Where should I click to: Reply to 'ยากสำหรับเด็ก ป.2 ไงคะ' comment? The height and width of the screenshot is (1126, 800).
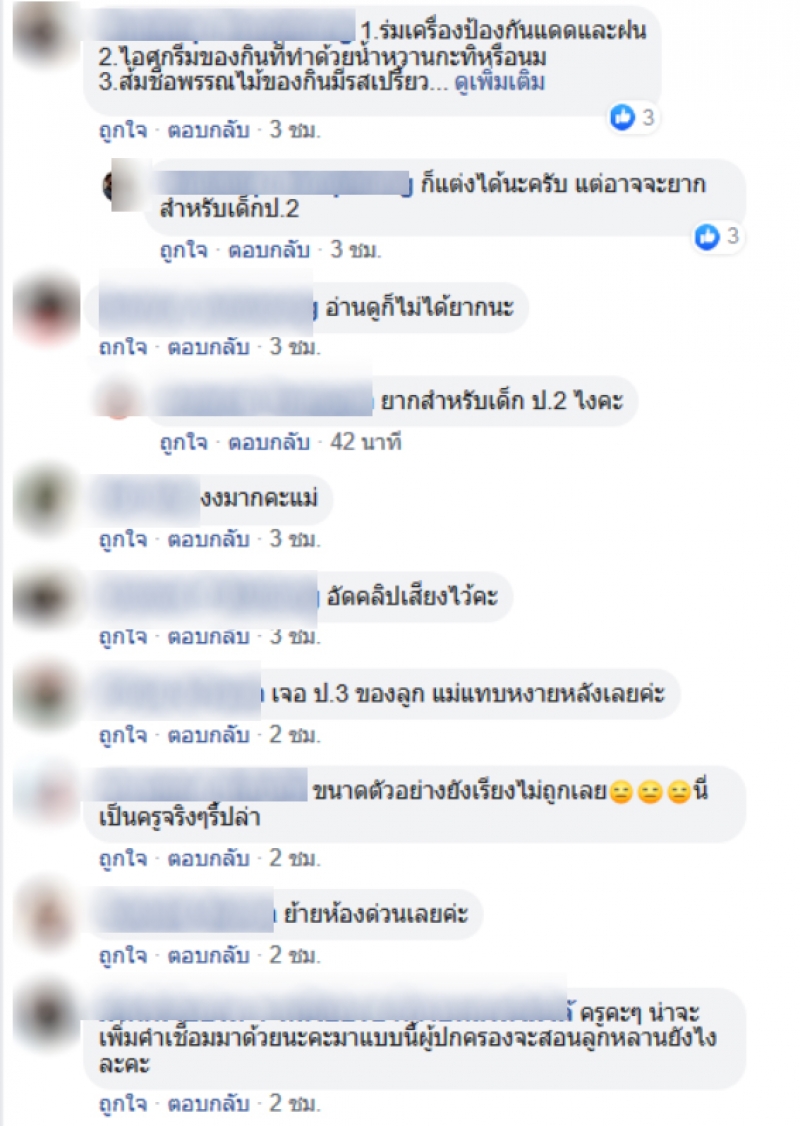pos(269,442)
